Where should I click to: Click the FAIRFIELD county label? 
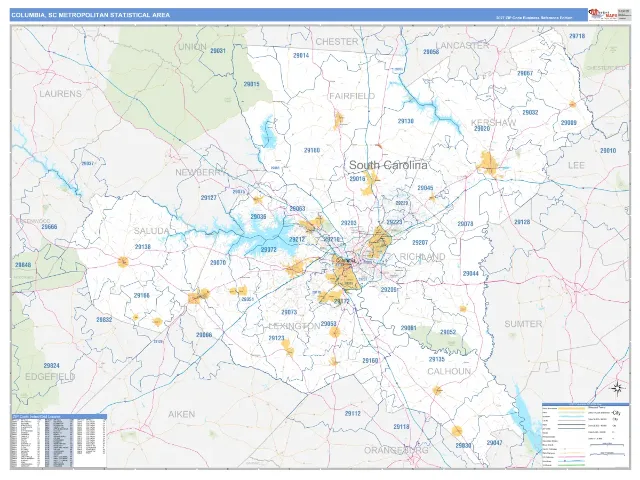(352, 96)
